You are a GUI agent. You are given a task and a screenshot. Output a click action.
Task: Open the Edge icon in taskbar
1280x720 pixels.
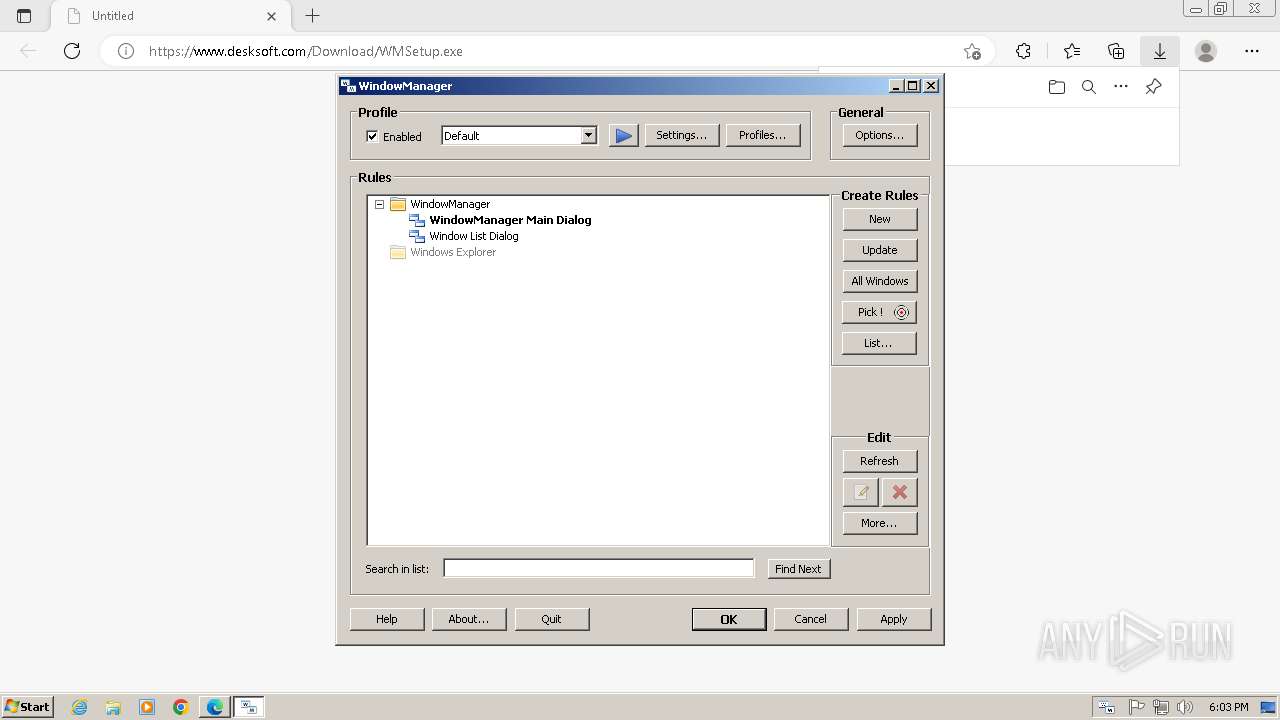tap(214, 707)
